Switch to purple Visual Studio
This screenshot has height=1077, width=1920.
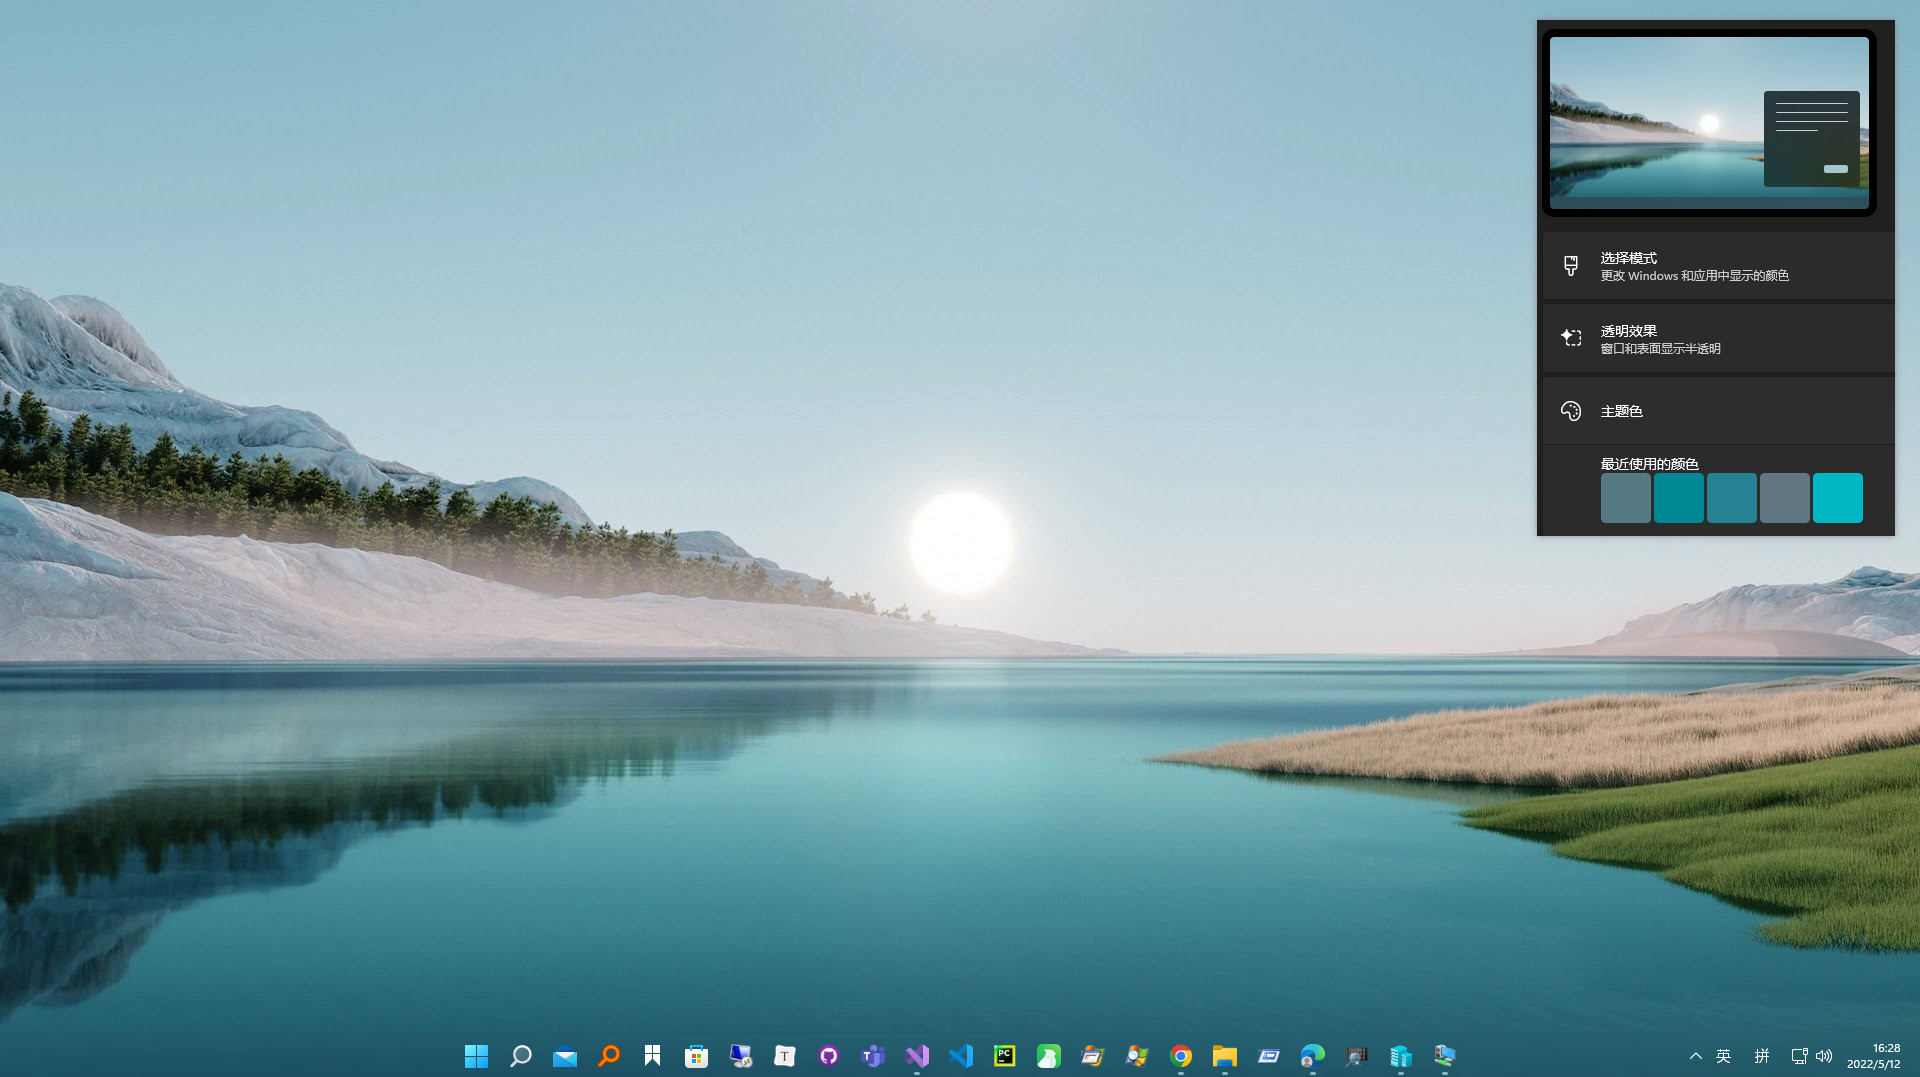[916, 1056]
